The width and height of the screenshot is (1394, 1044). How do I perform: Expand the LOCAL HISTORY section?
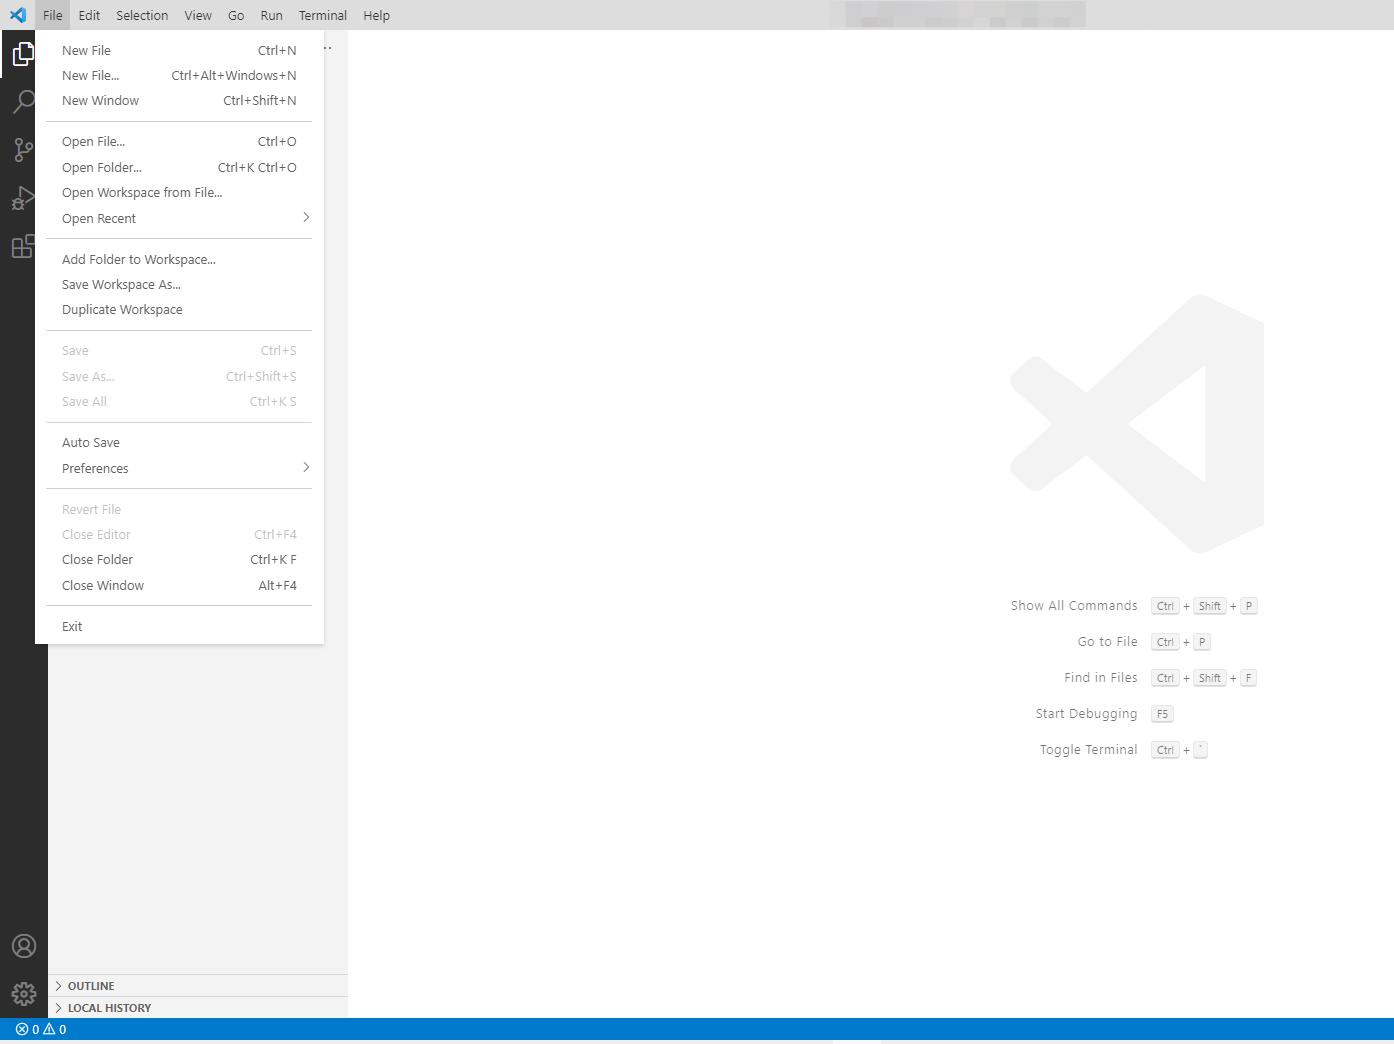(x=198, y=1008)
